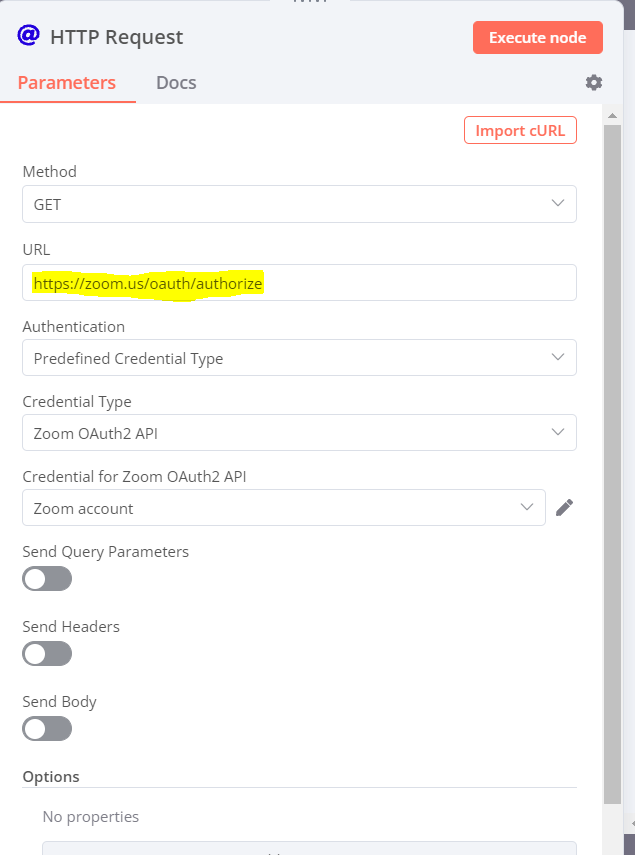This screenshot has height=855, width=635.
Task: Edit Zoom account credential pencil icon
Action: coord(564,508)
